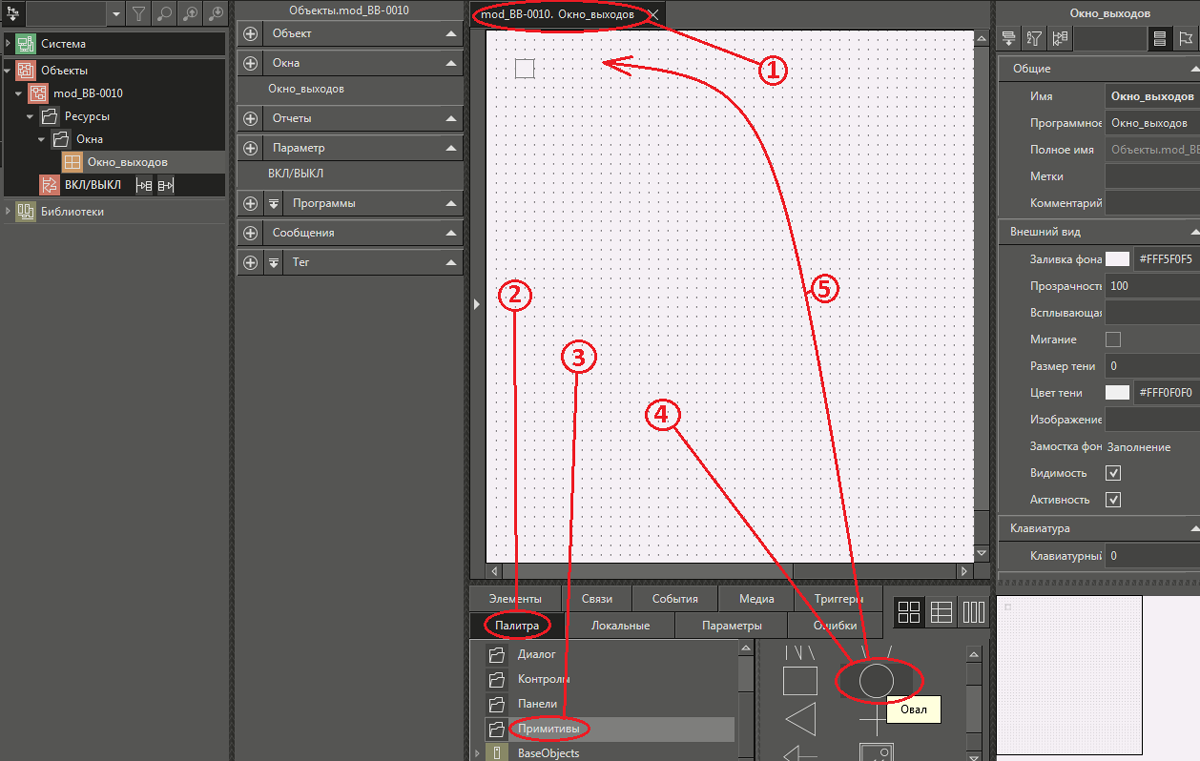The height and width of the screenshot is (761, 1200).
Task: Click the filter funnel icon above project tree
Action: 139,14
